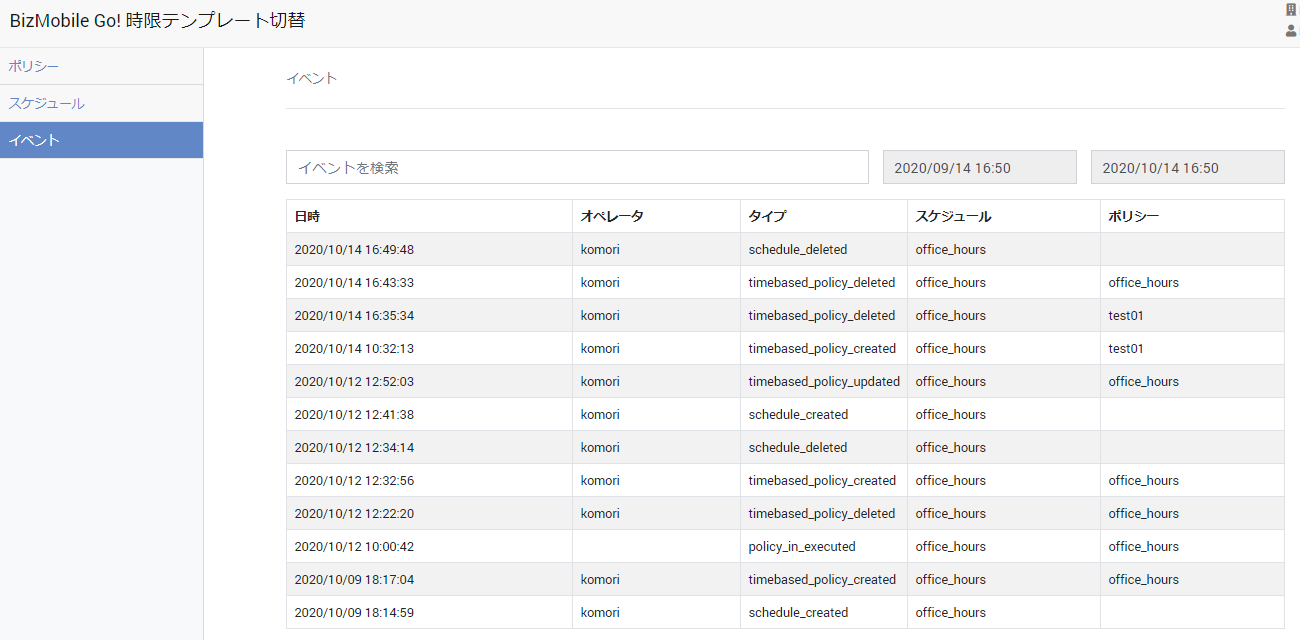Click the timebased_policy_updated event type cell
This screenshot has height=640, width=1300.
click(824, 381)
